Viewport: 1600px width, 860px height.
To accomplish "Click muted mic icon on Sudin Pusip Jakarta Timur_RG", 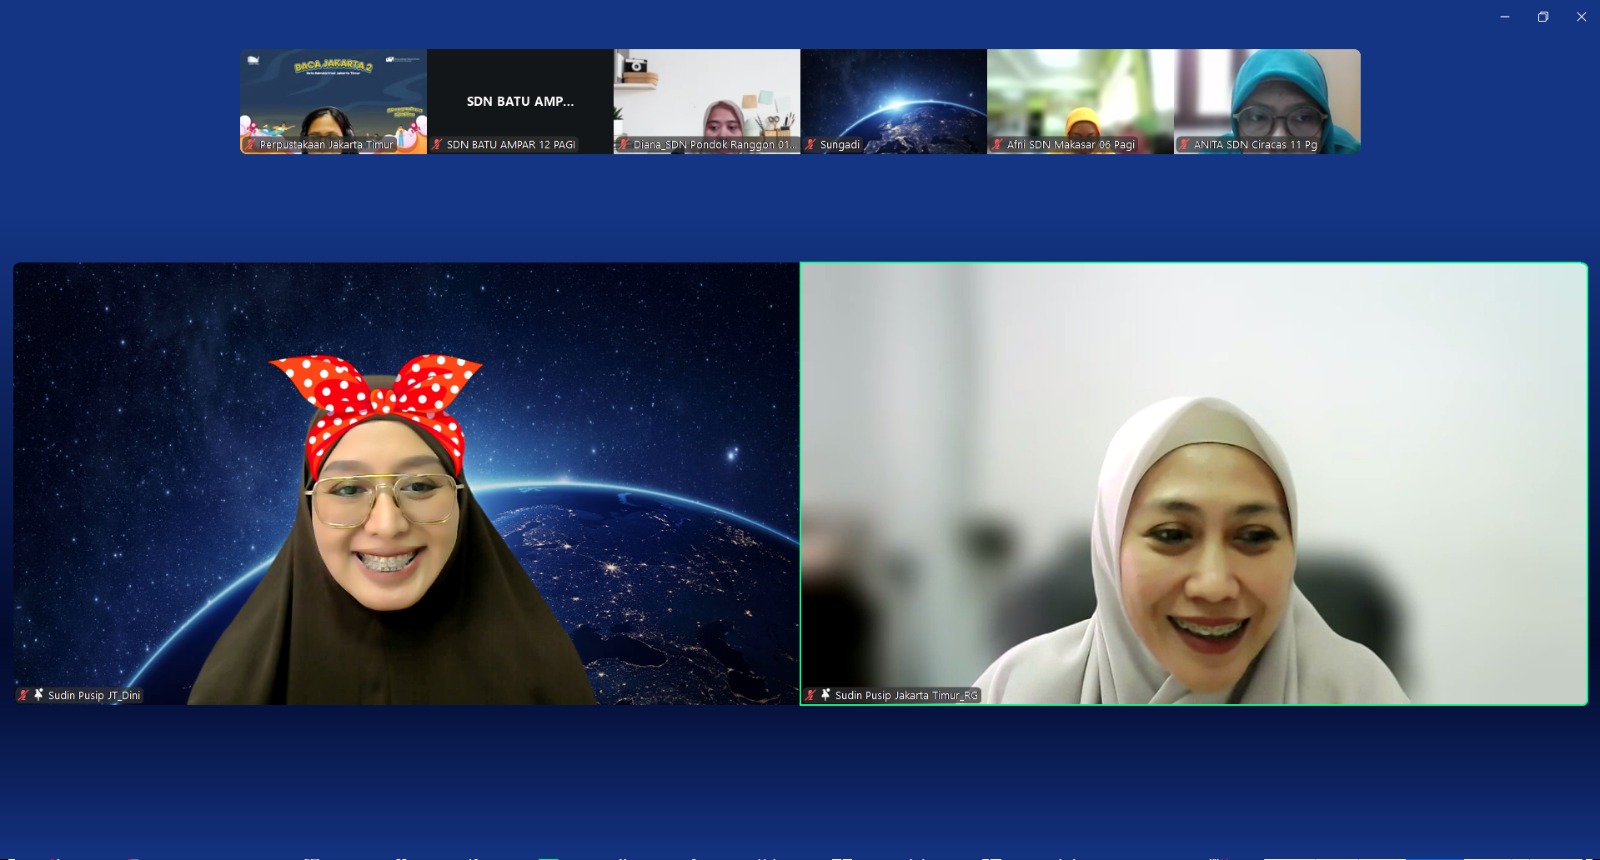I will (x=810, y=695).
